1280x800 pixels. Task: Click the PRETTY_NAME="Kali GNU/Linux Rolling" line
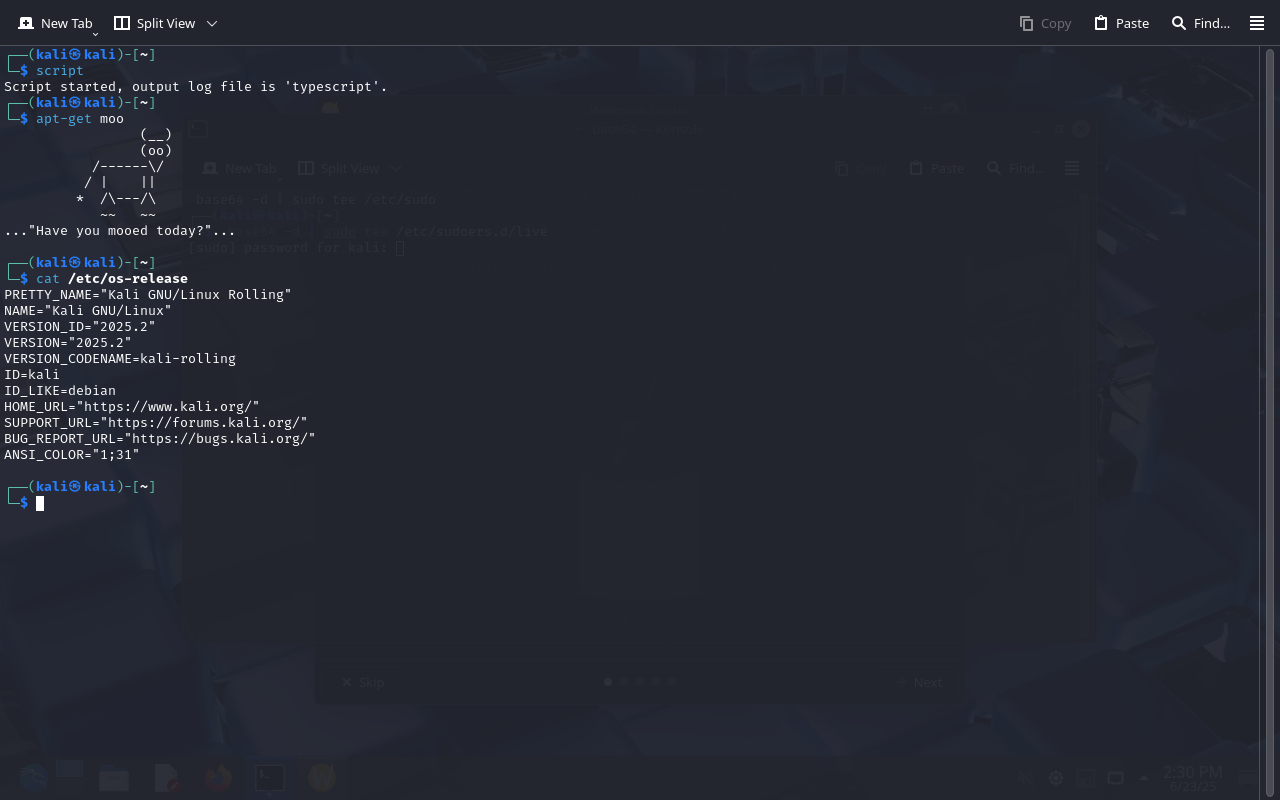[148, 295]
